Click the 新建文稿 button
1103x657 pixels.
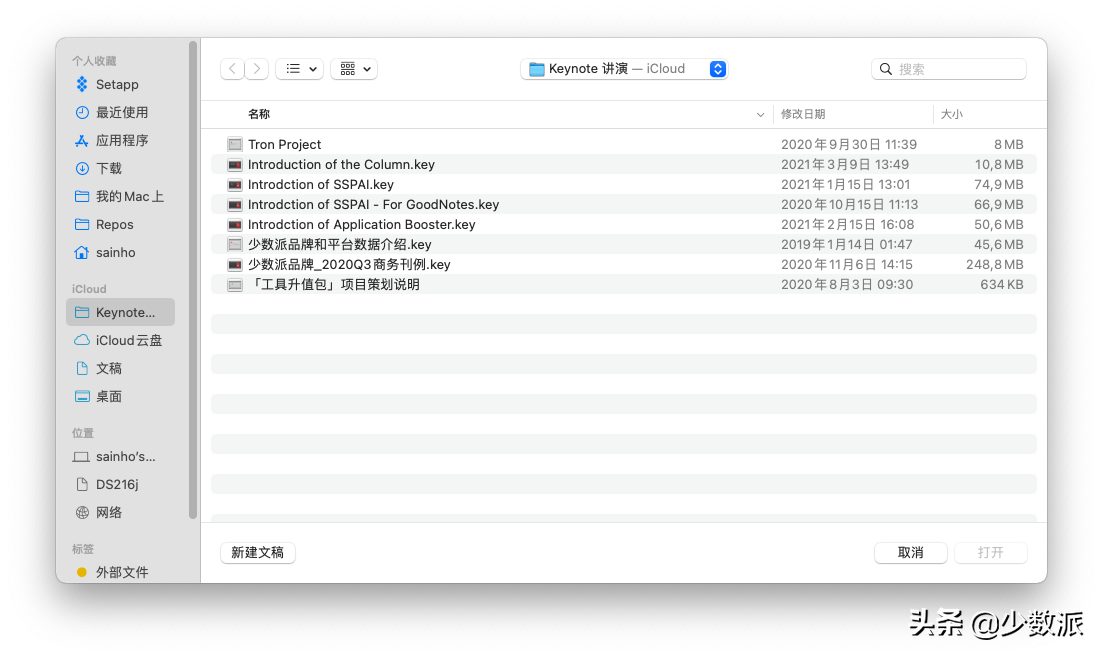(x=257, y=553)
